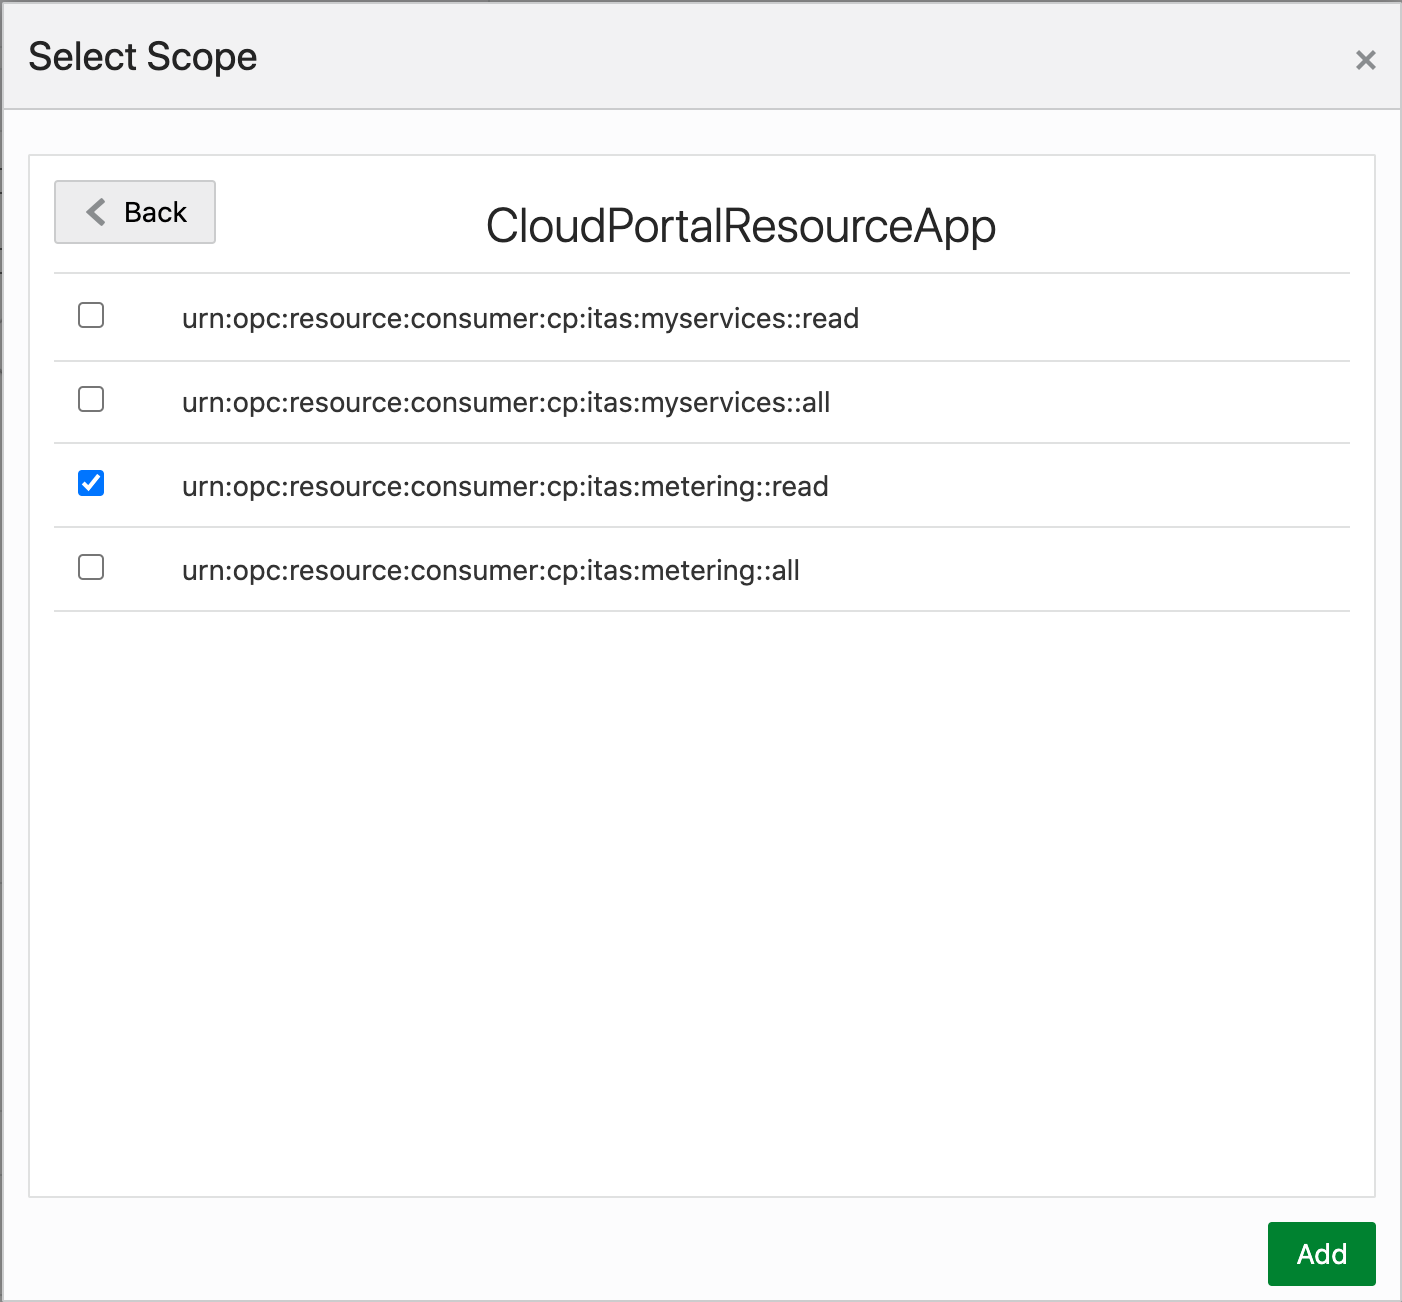
Task: Click the Select Scope dialog title
Action: point(143,57)
